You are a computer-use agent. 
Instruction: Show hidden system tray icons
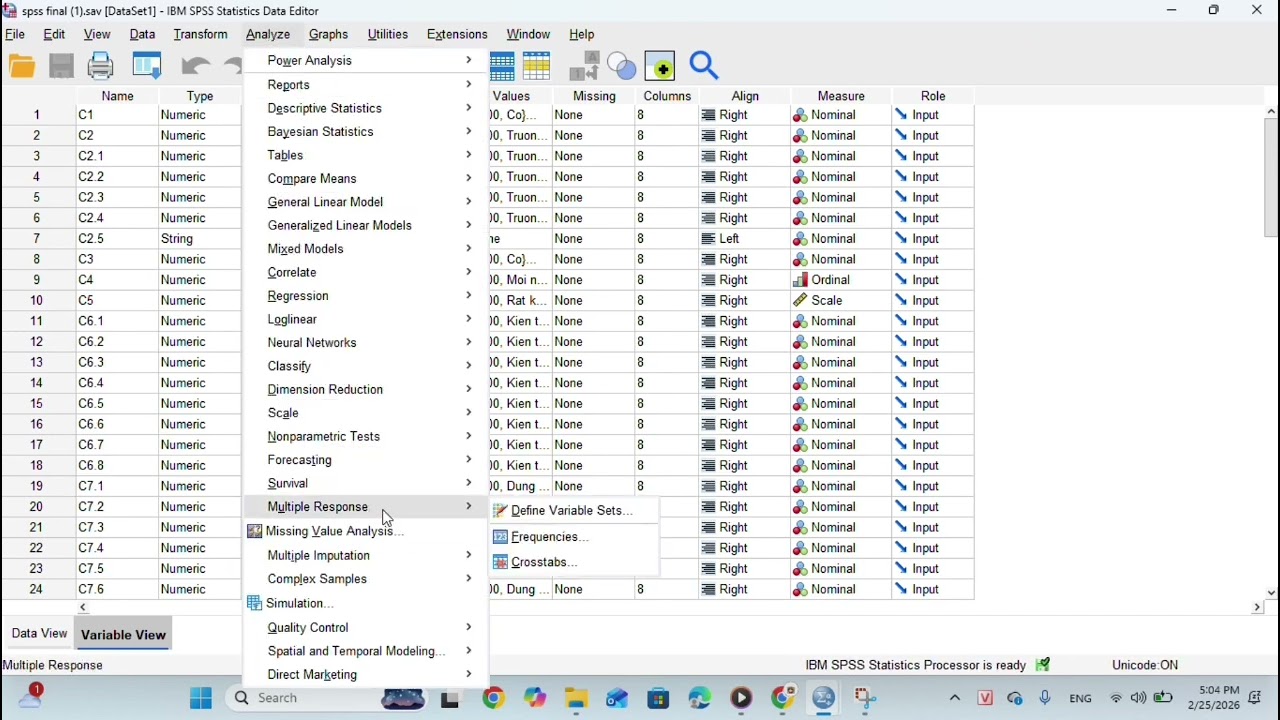(x=955, y=698)
